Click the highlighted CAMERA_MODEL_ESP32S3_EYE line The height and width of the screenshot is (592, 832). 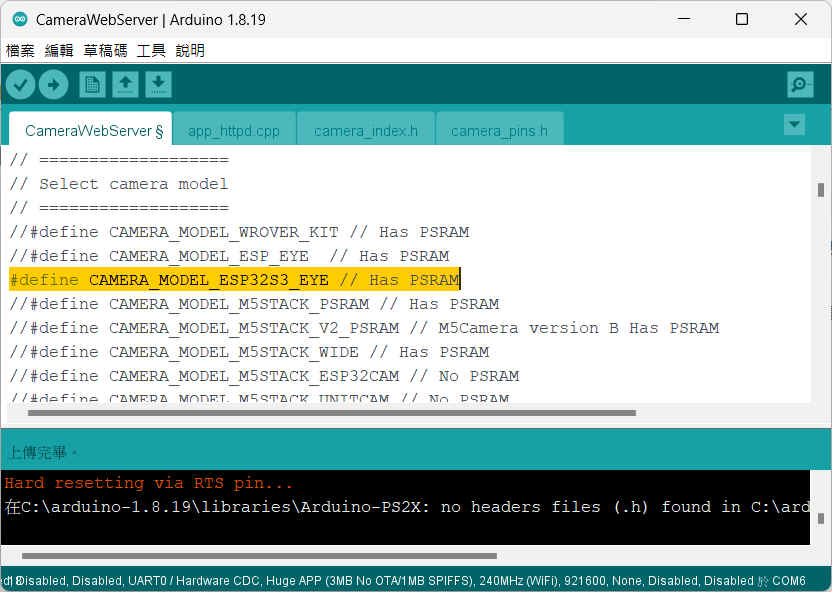coord(235,280)
